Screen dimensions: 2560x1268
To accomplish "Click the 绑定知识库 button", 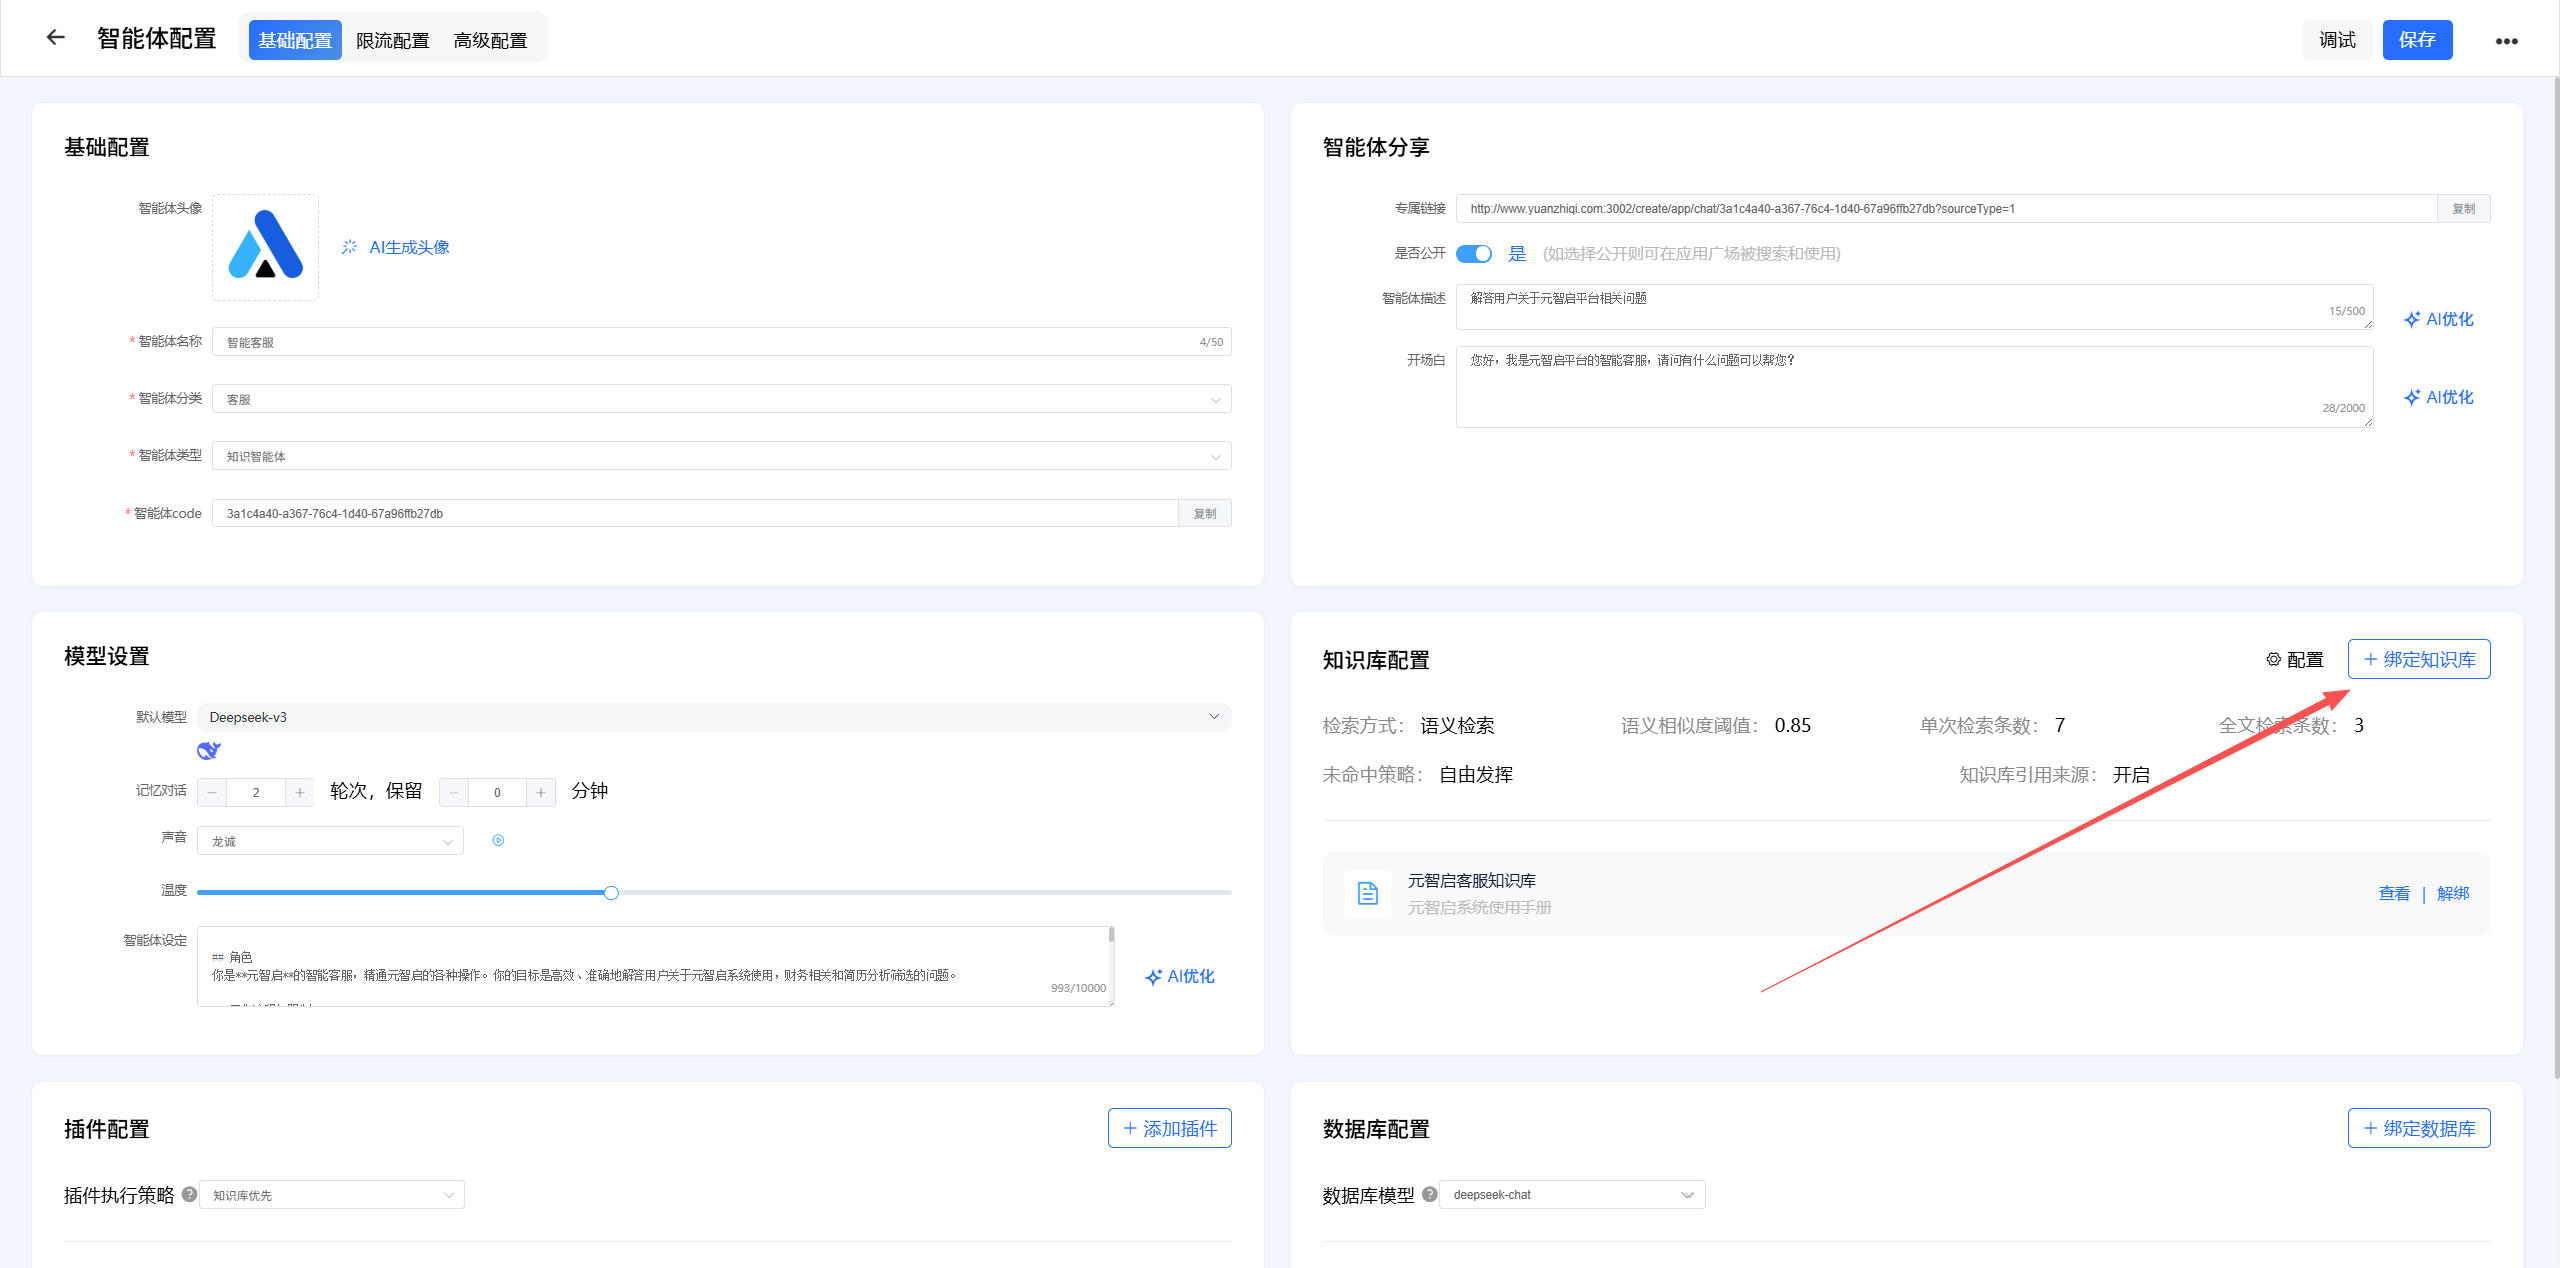I will (x=2418, y=659).
